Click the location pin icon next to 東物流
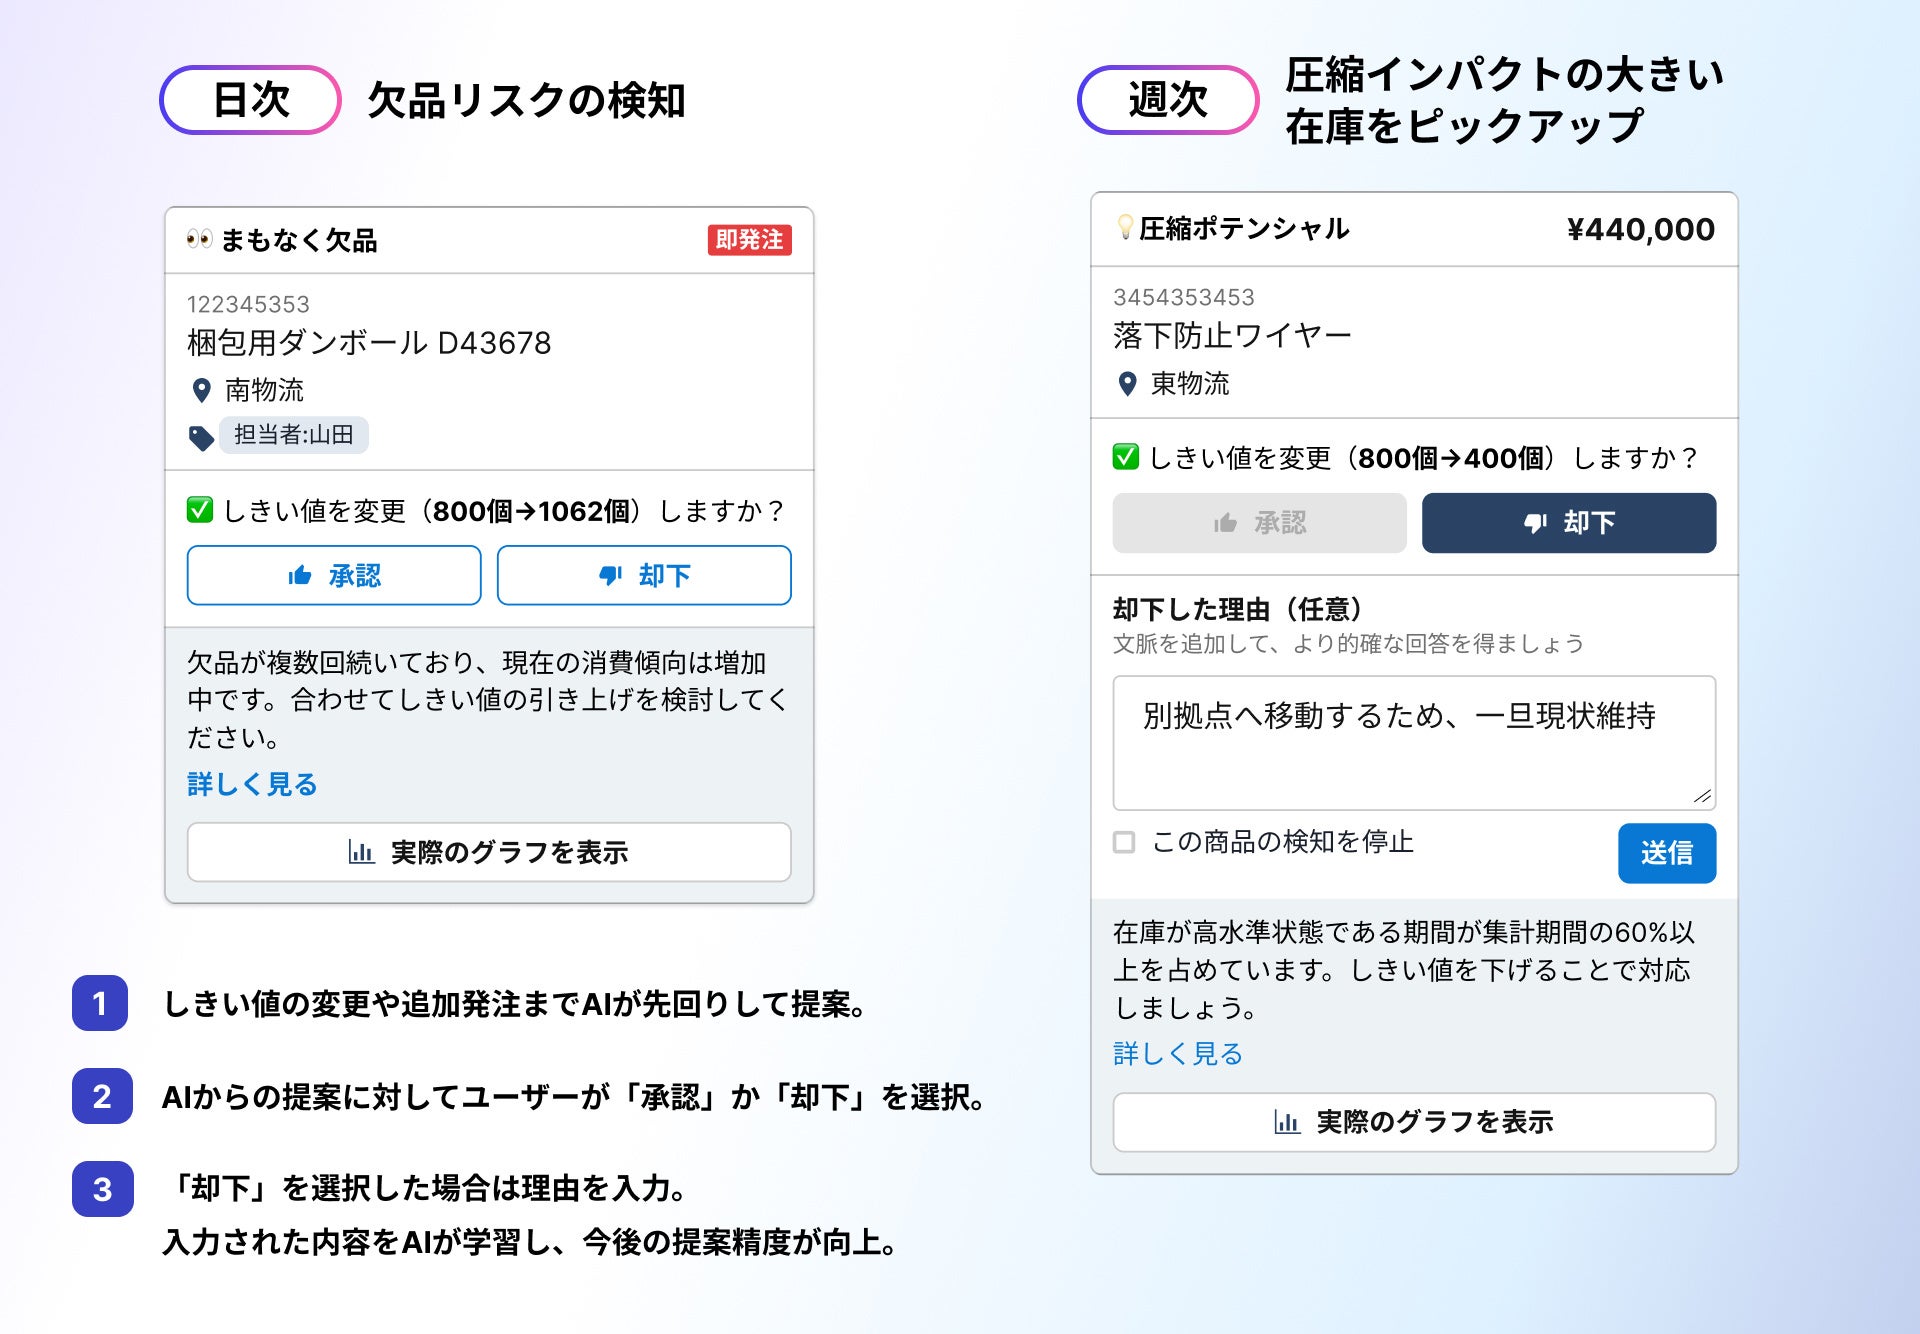 (x=1127, y=384)
